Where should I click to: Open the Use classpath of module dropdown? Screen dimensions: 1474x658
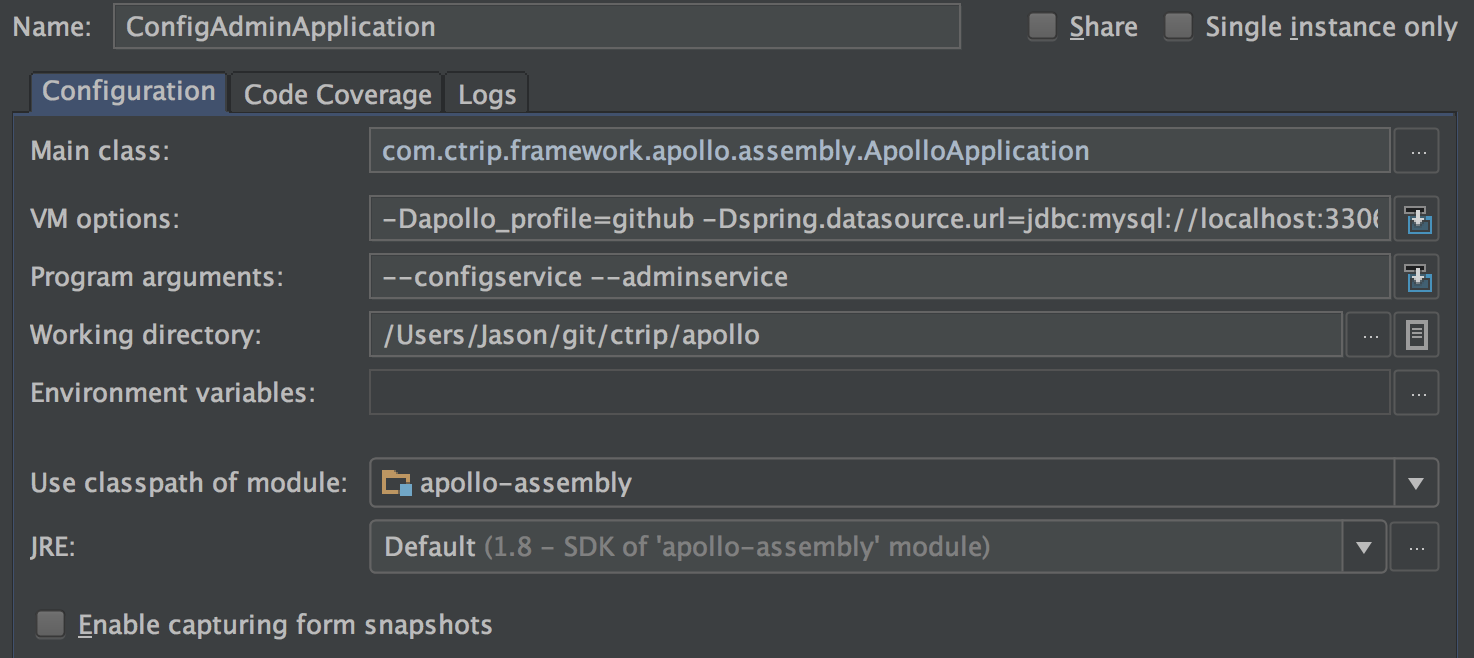pos(1414,482)
